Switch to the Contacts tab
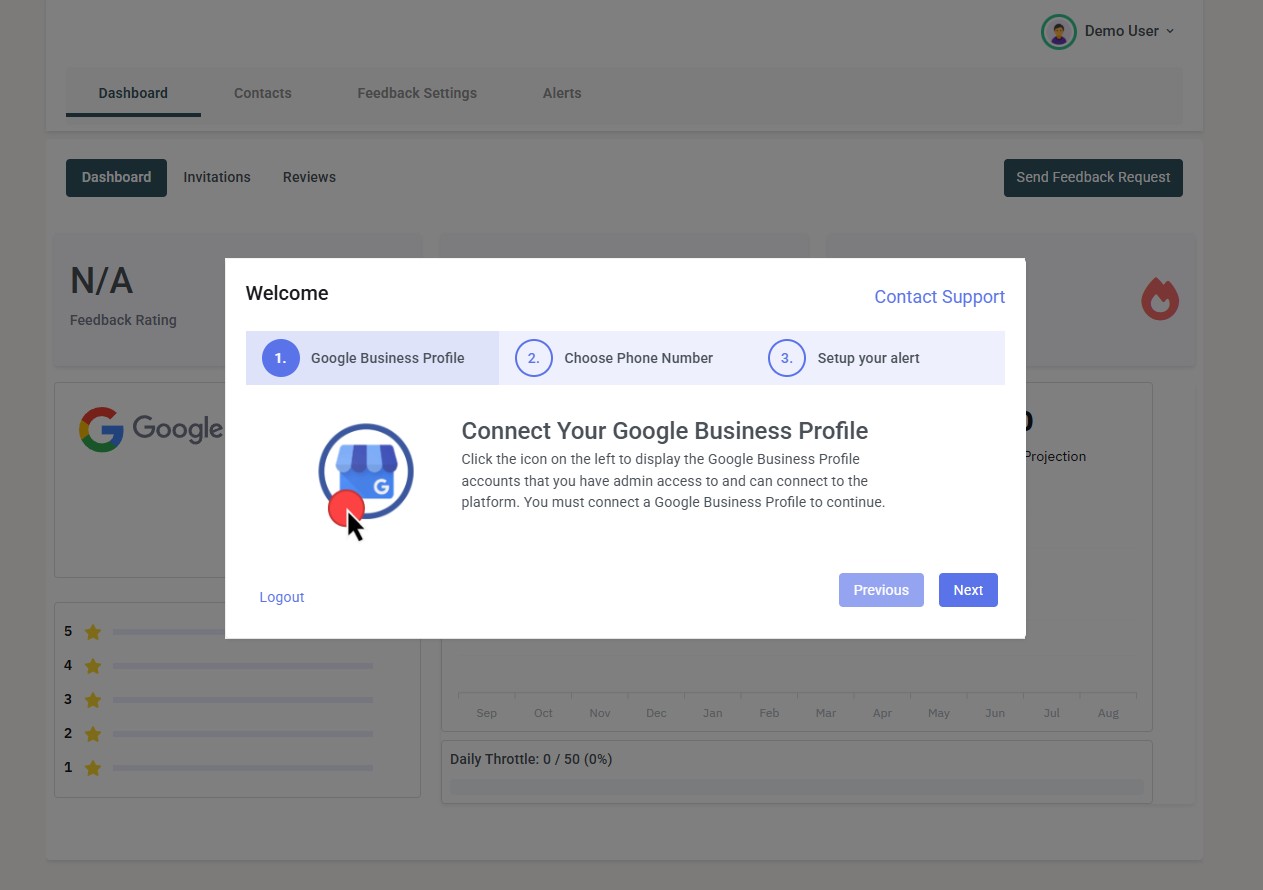This screenshot has height=890, width=1263. [263, 93]
